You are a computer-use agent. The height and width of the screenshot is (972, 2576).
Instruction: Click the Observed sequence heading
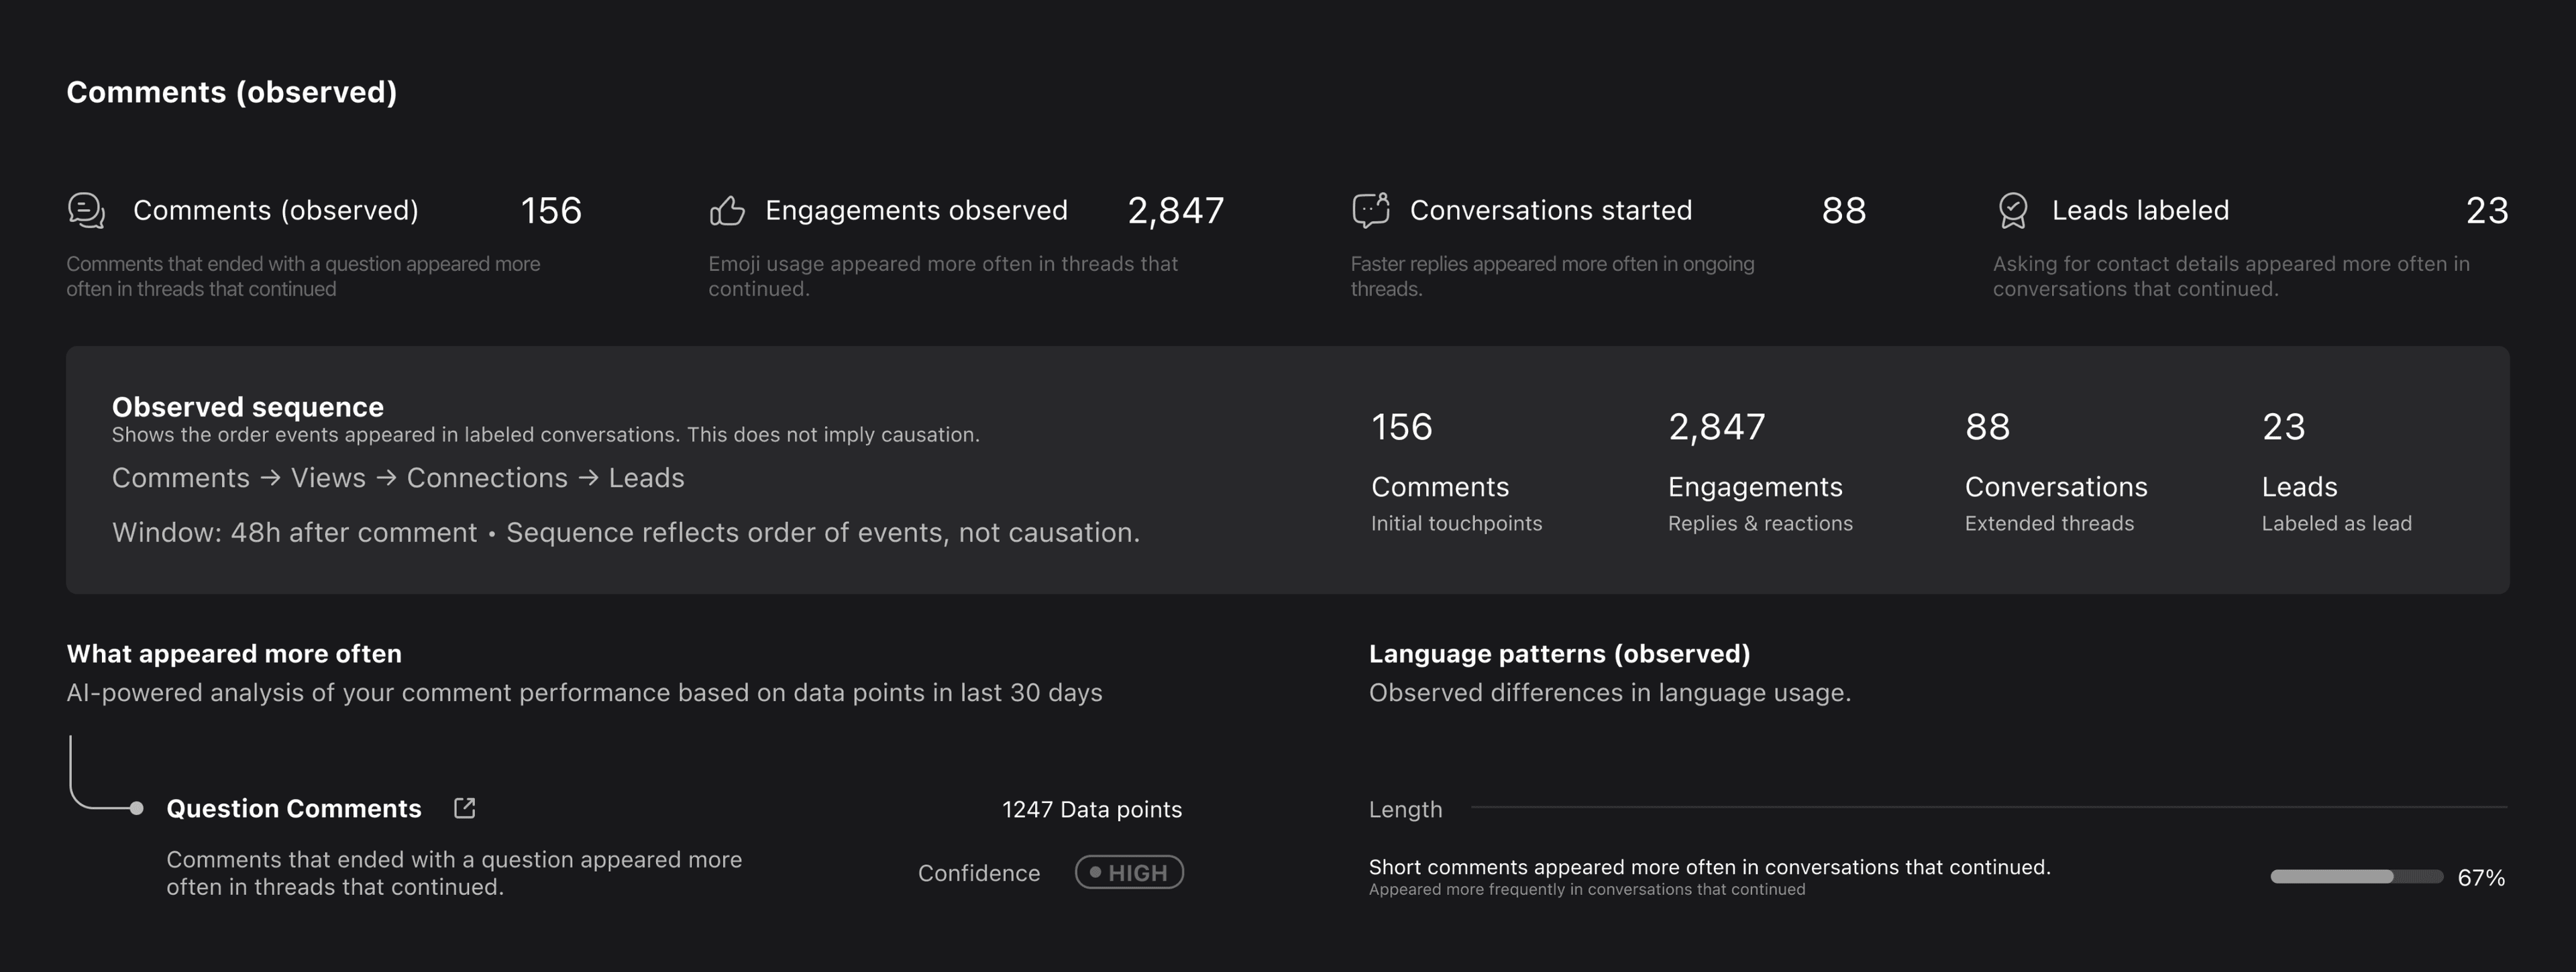(248, 407)
